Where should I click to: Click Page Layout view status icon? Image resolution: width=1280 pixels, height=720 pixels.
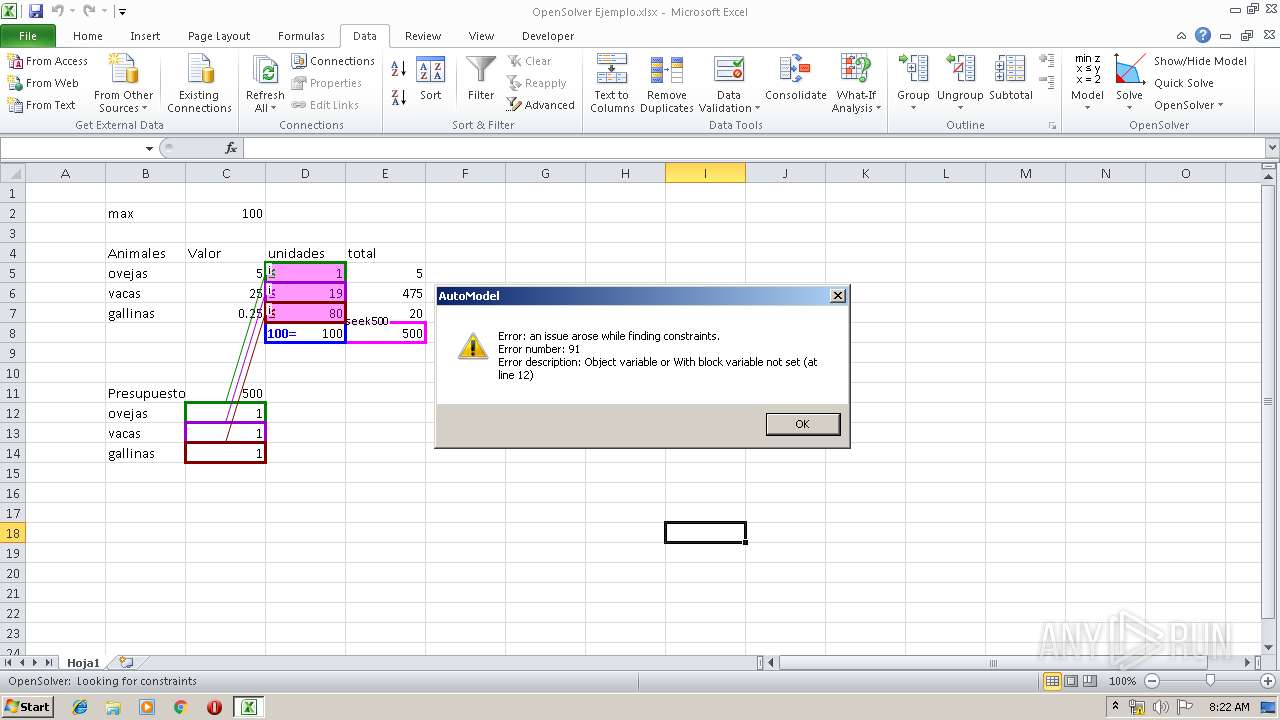[1070, 681]
